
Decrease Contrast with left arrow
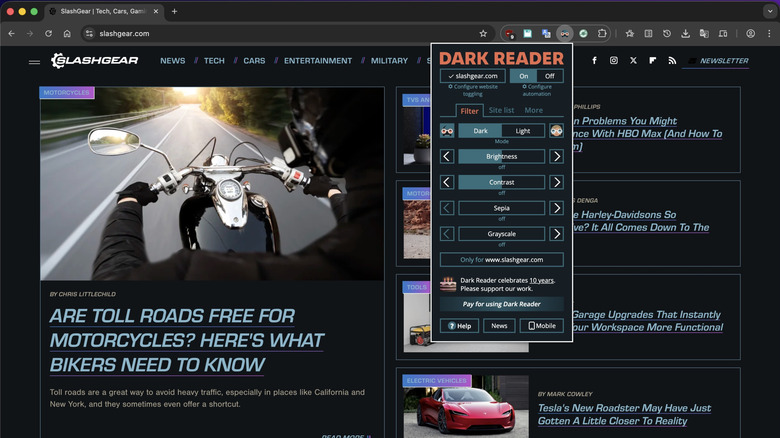pos(447,182)
